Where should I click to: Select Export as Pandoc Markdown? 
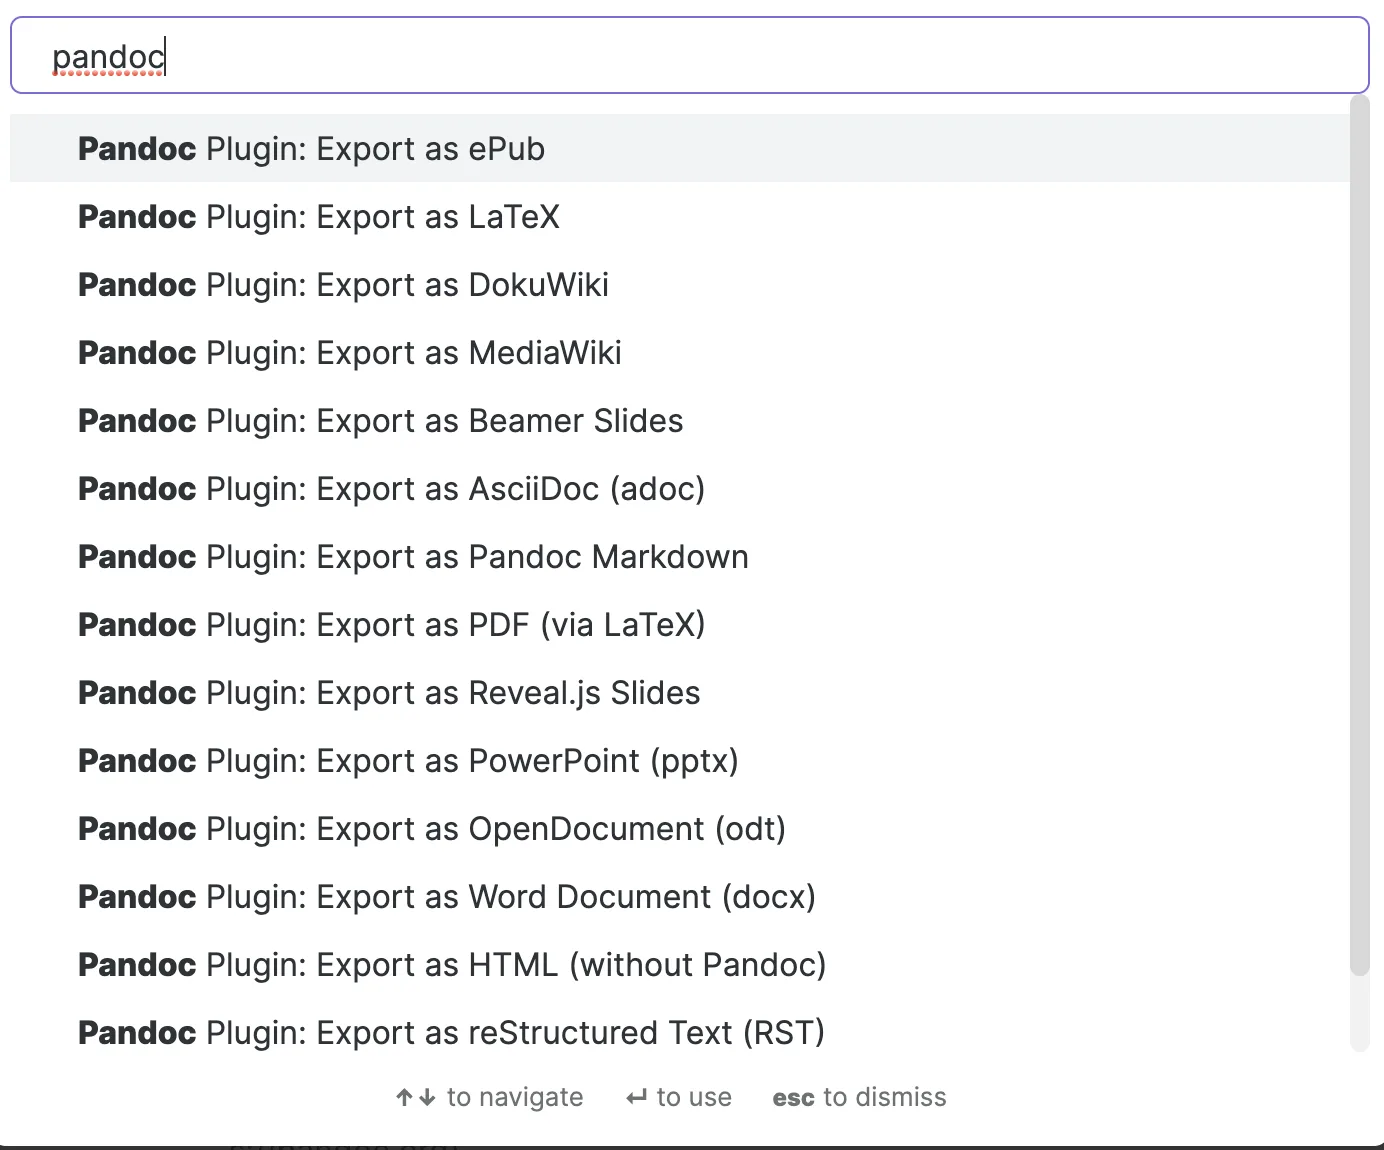(413, 557)
